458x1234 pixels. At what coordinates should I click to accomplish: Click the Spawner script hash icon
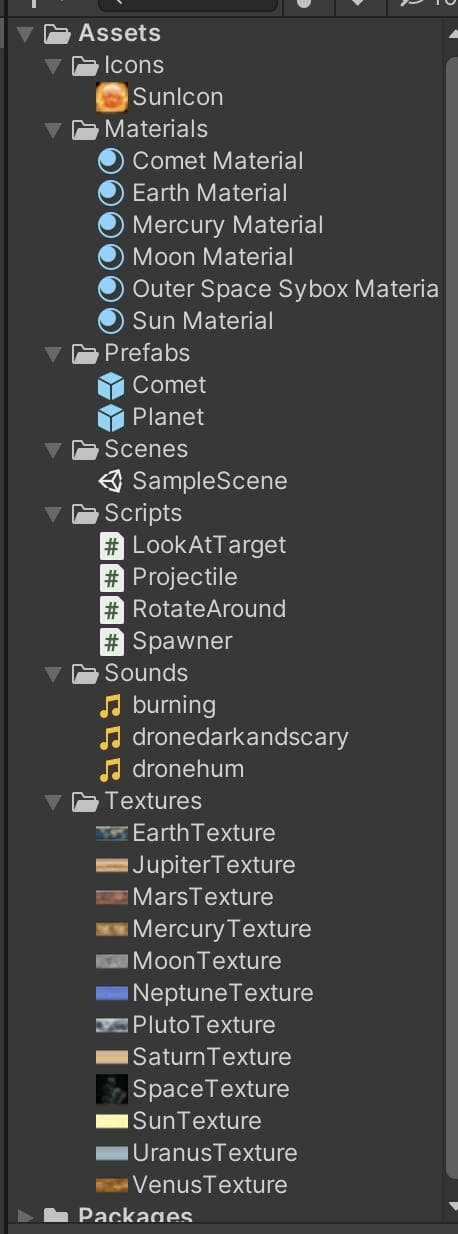(x=112, y=641)
